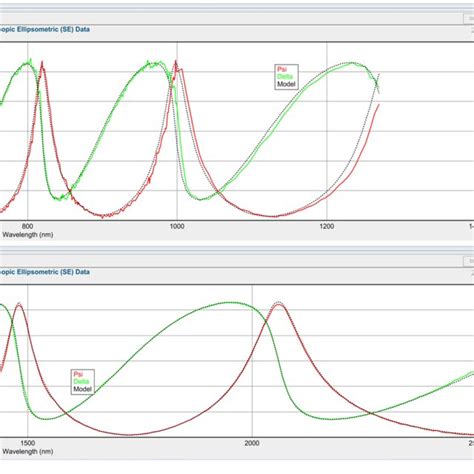Click the lower Ellipsometric (SE) Data panel title
The width and height of the screenshot is (474, 474).
click(x=45, y=272)
